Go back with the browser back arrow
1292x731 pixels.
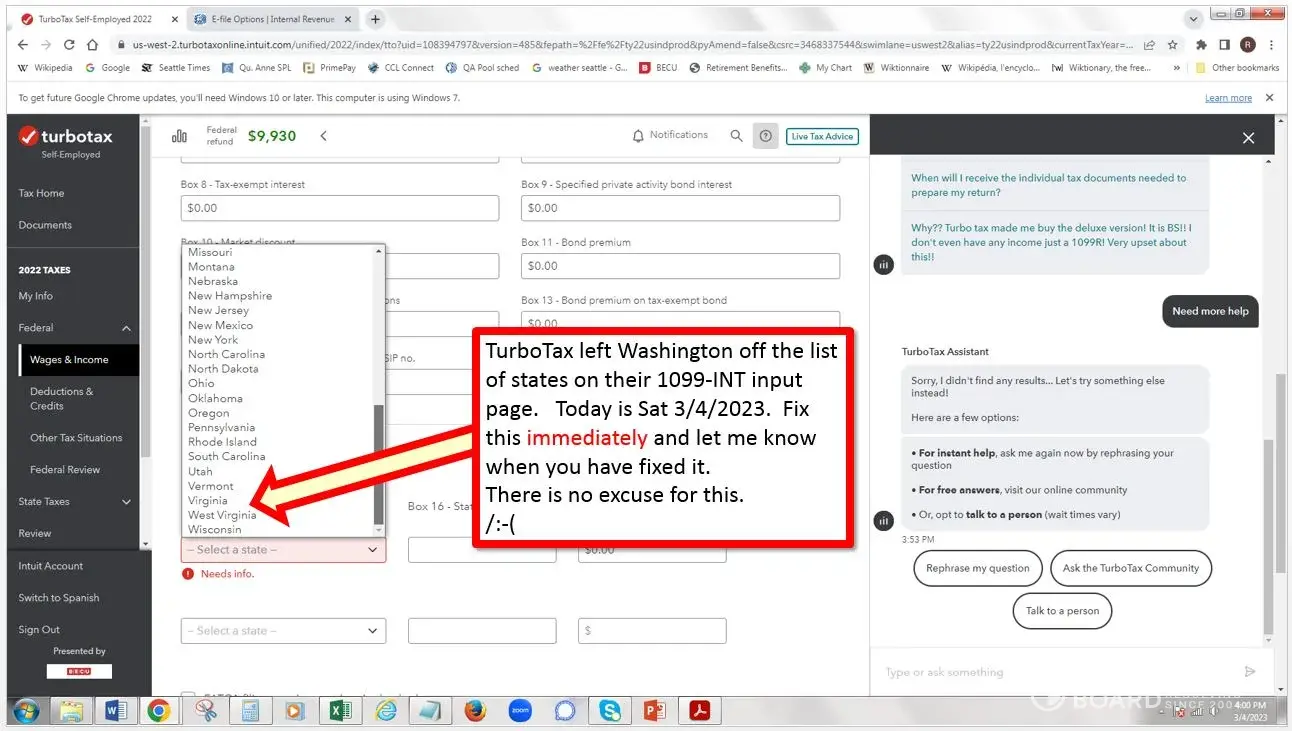click(x=24, y=45)
